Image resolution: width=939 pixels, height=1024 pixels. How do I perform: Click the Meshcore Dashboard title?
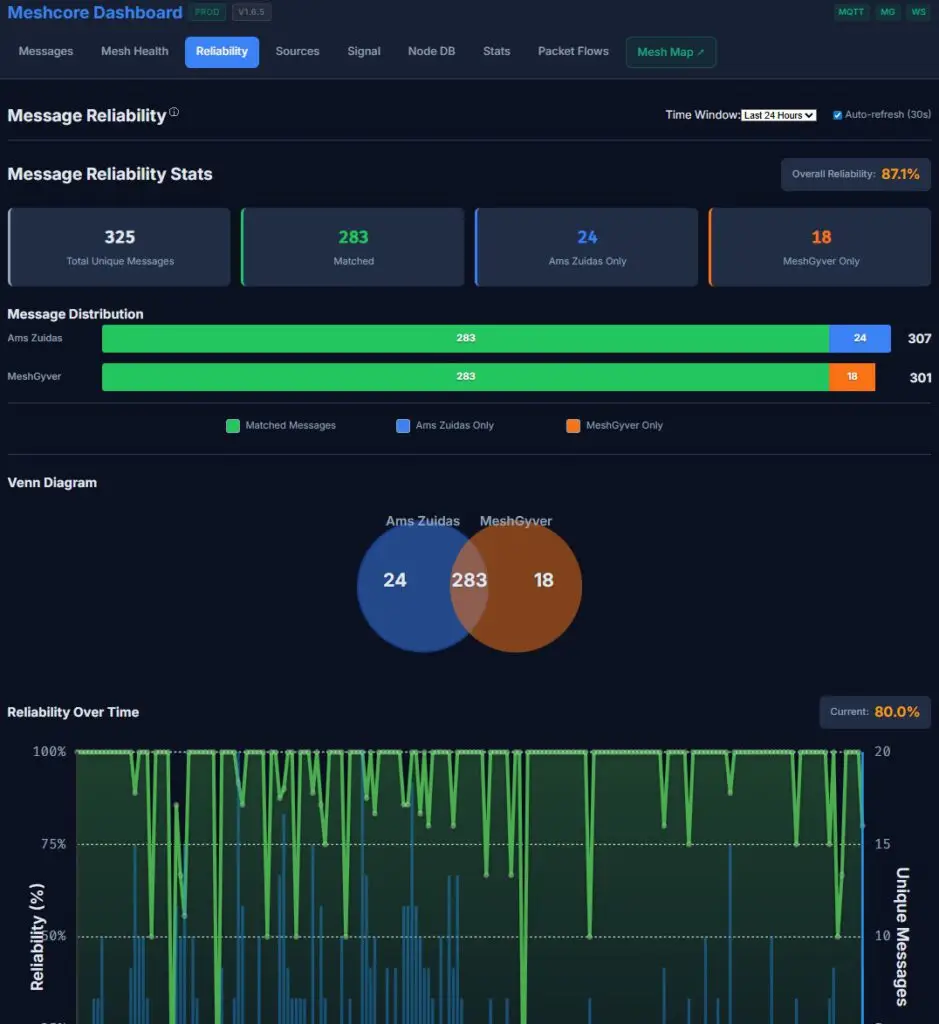(95, 13)
